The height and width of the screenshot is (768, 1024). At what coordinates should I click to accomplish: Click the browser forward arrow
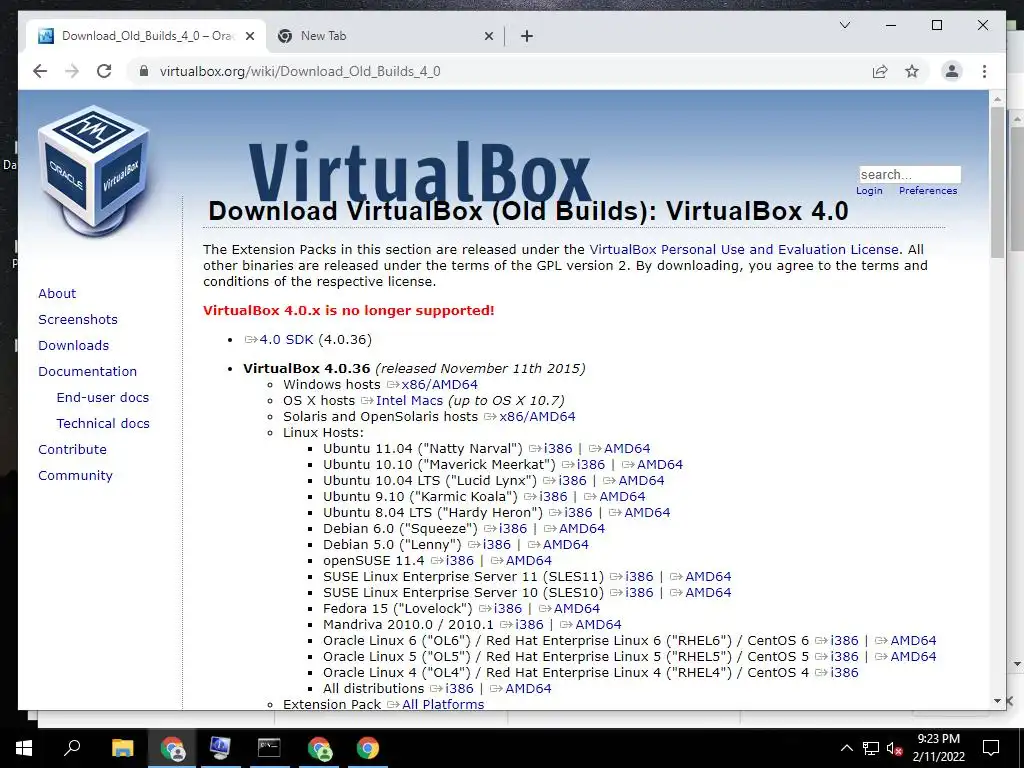click(x=72, y=71)
